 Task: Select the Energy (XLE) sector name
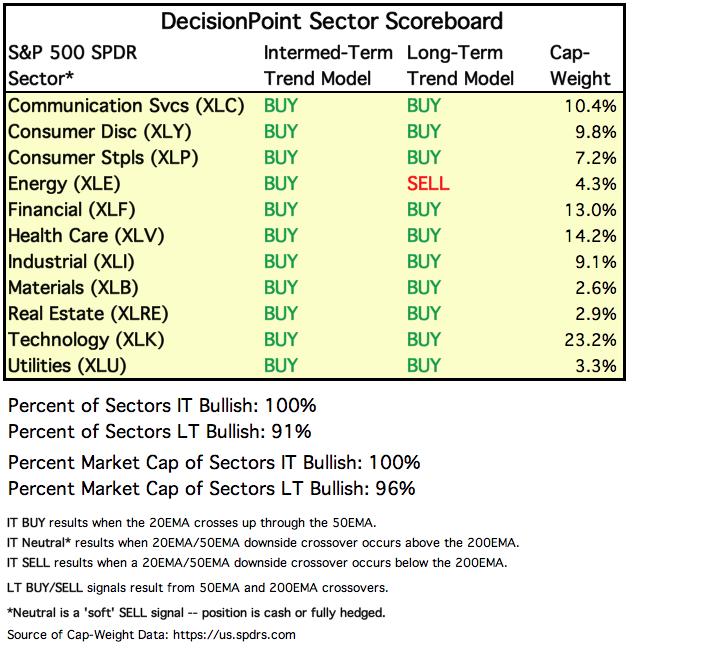click(x=64, y=183)
